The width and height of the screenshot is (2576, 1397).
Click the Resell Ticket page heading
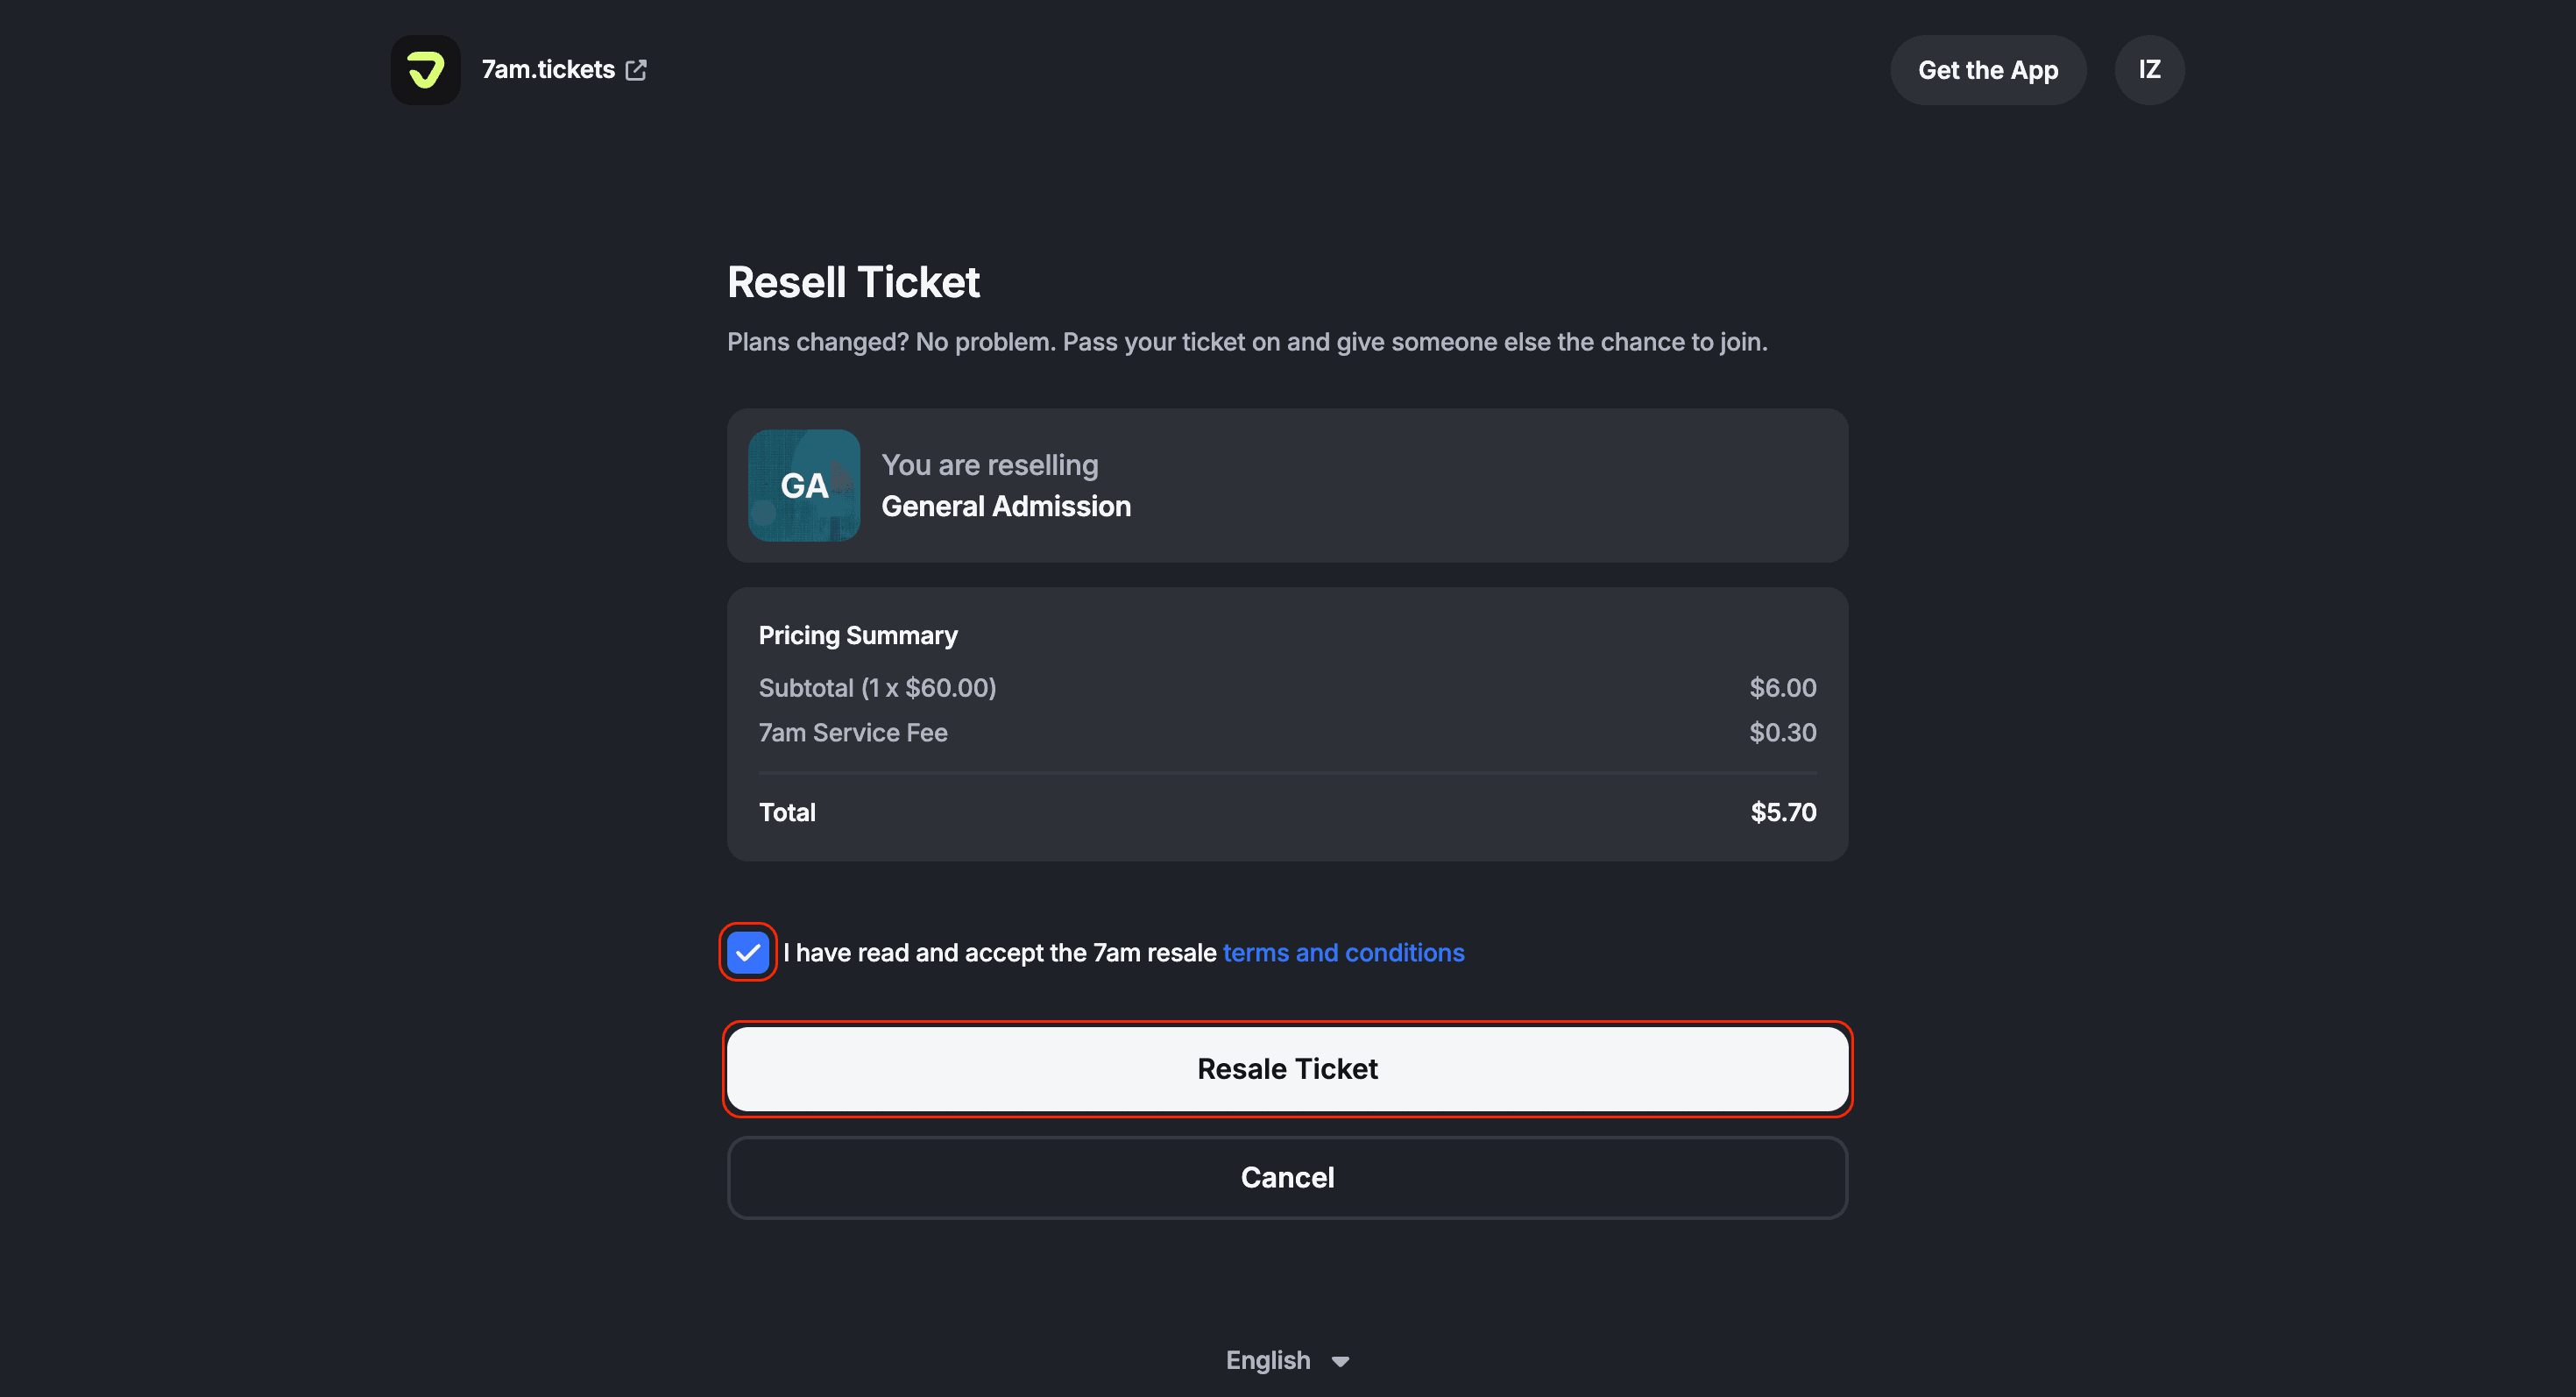pyautogui.click(x=853, y=282)
